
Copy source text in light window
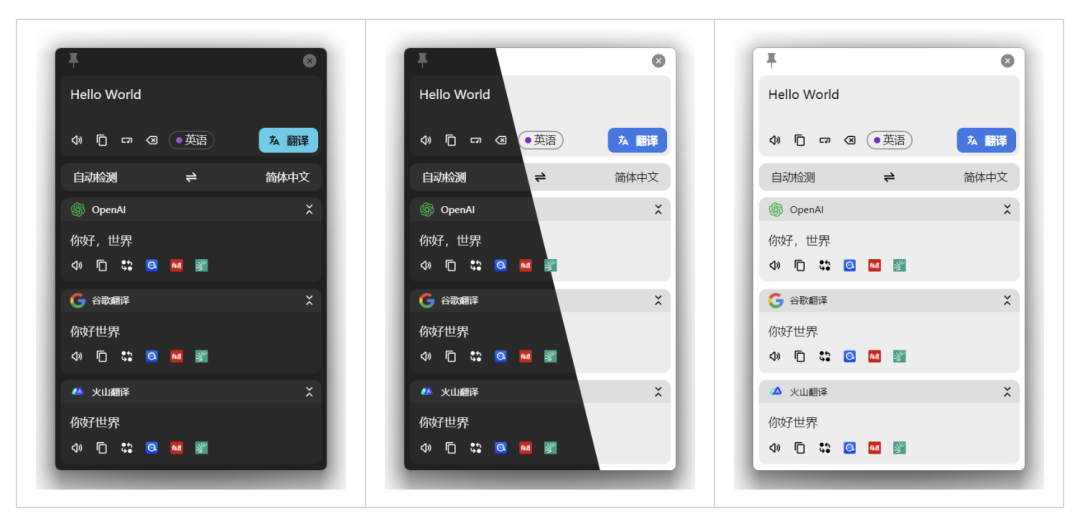(x=799, y=141)
